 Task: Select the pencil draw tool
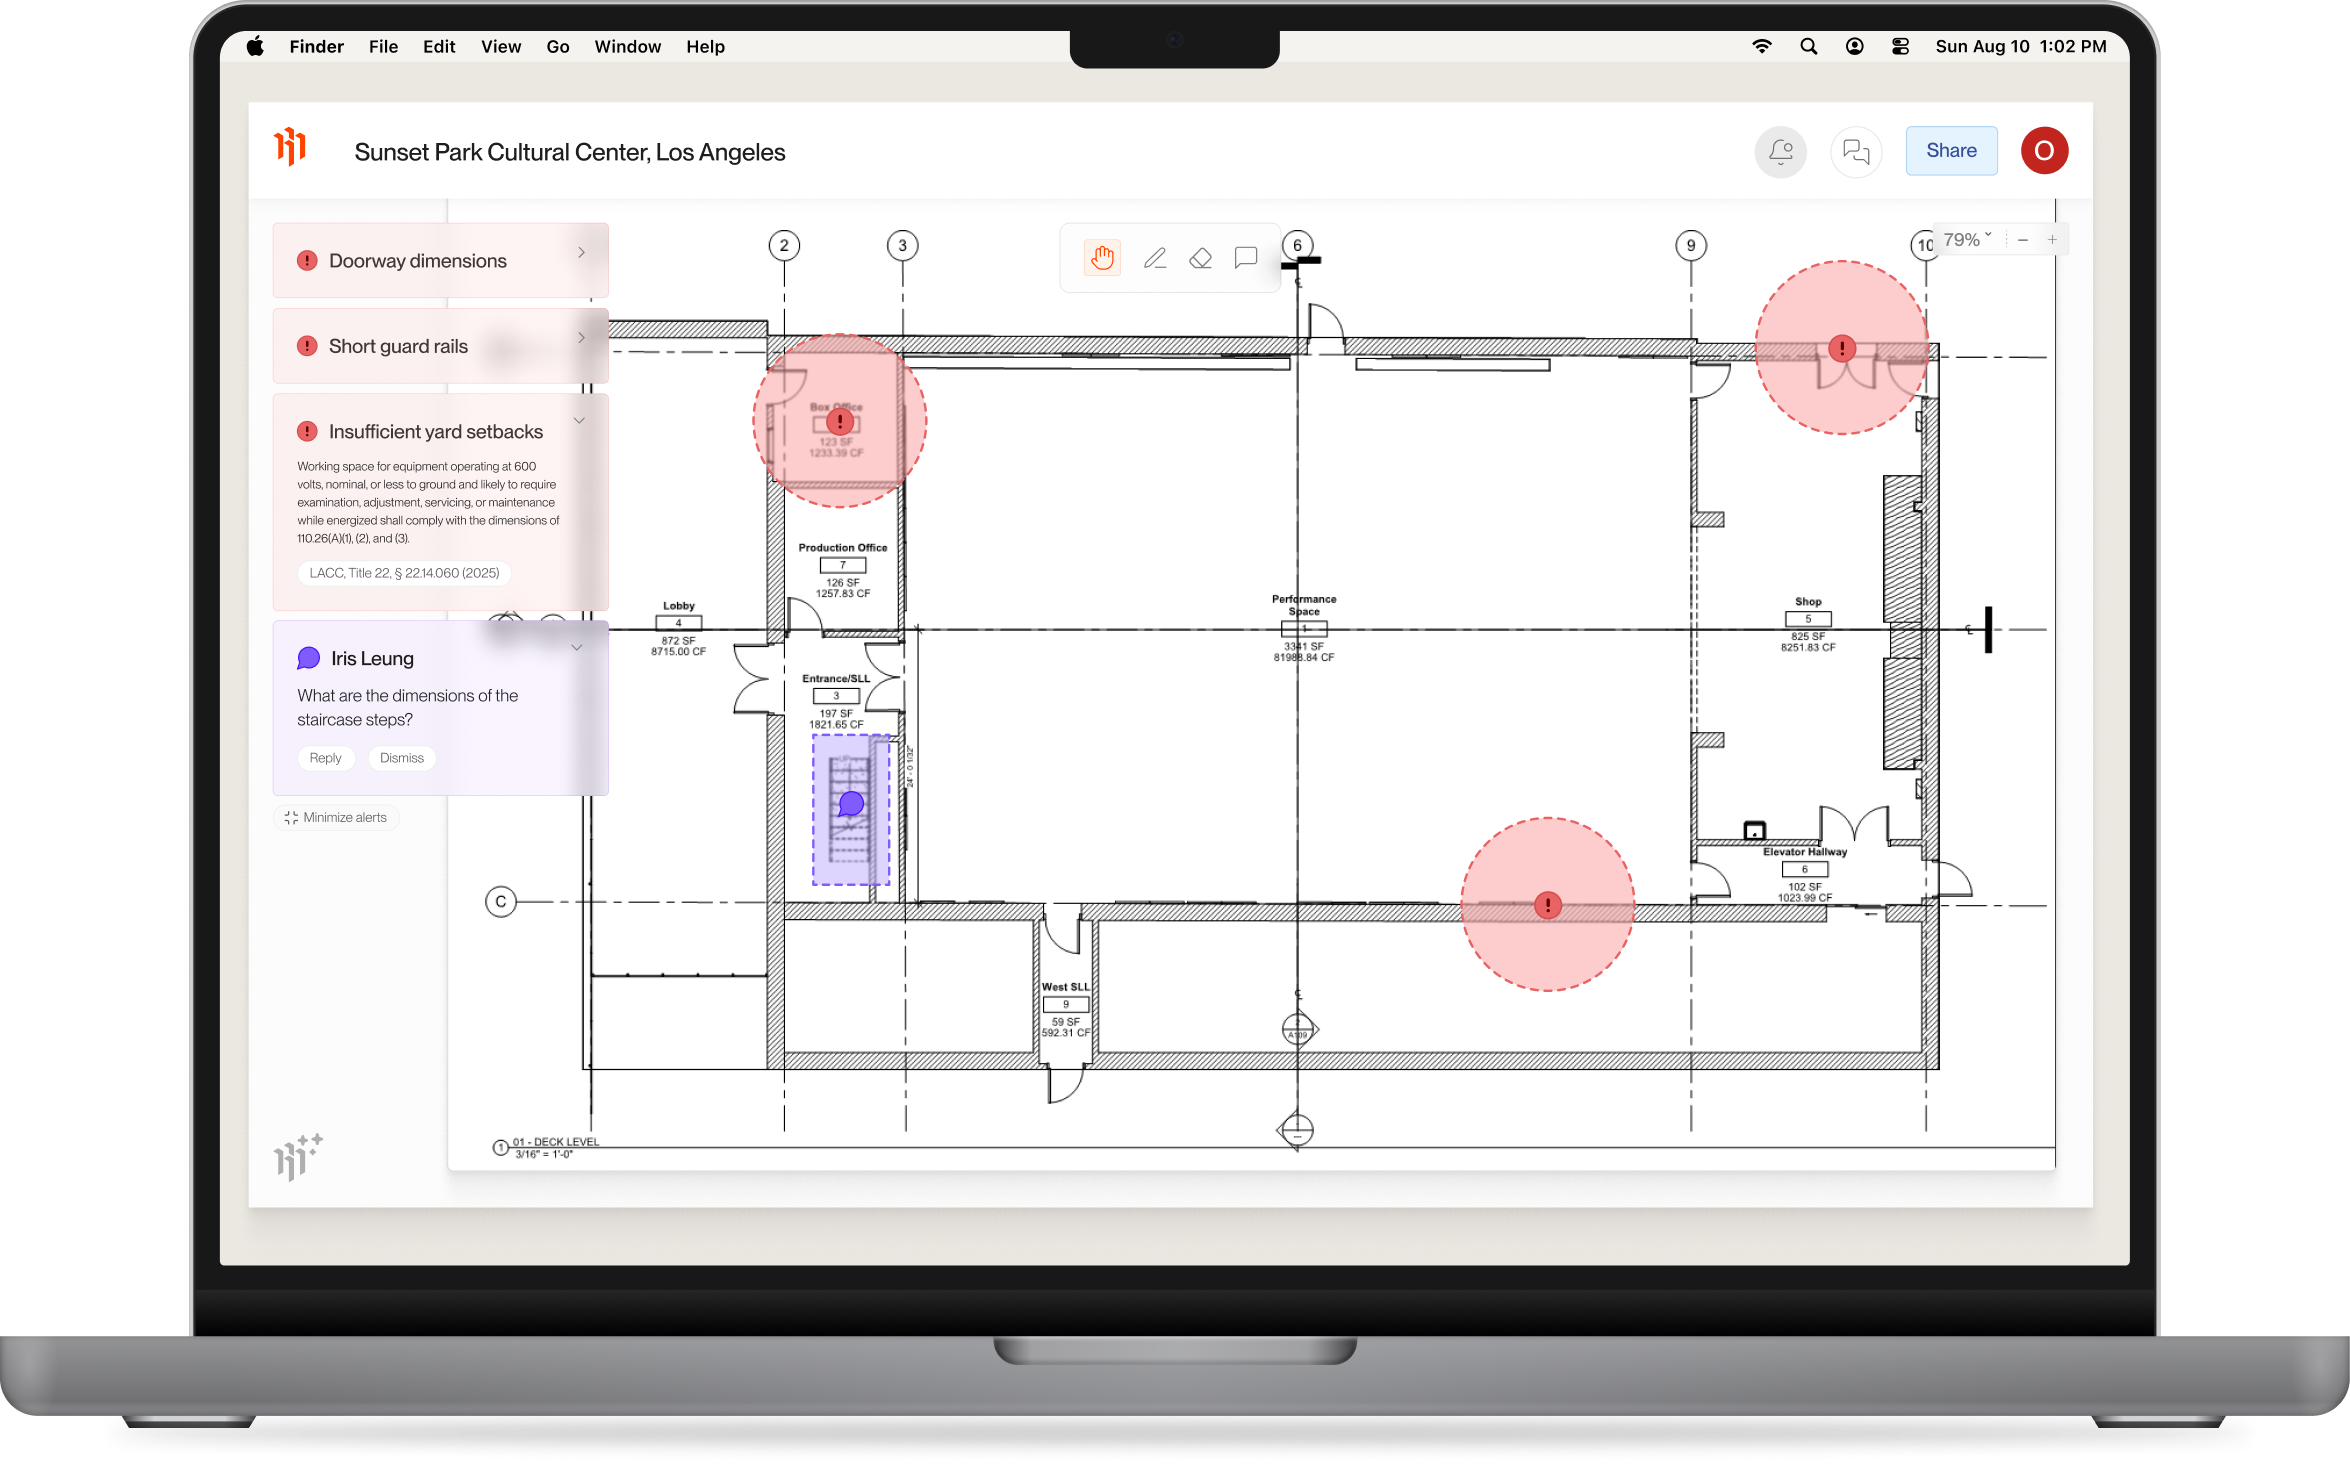pyautogui.click(x=1154, y=258)
